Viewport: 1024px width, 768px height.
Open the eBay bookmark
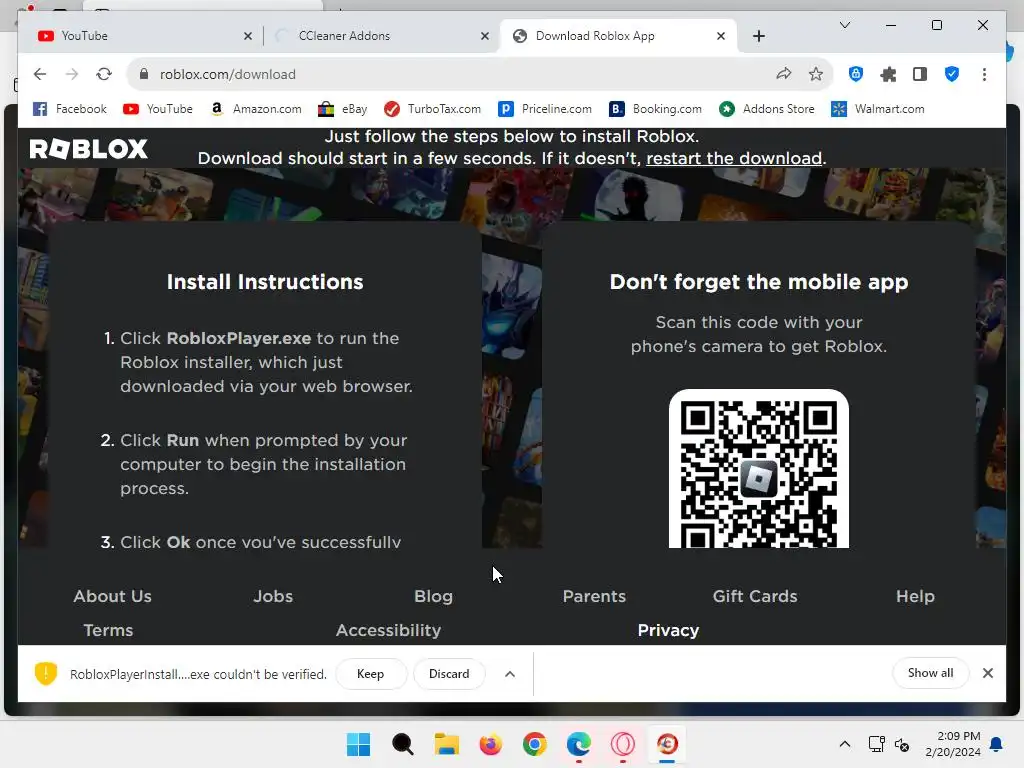[x=343, y=109]
